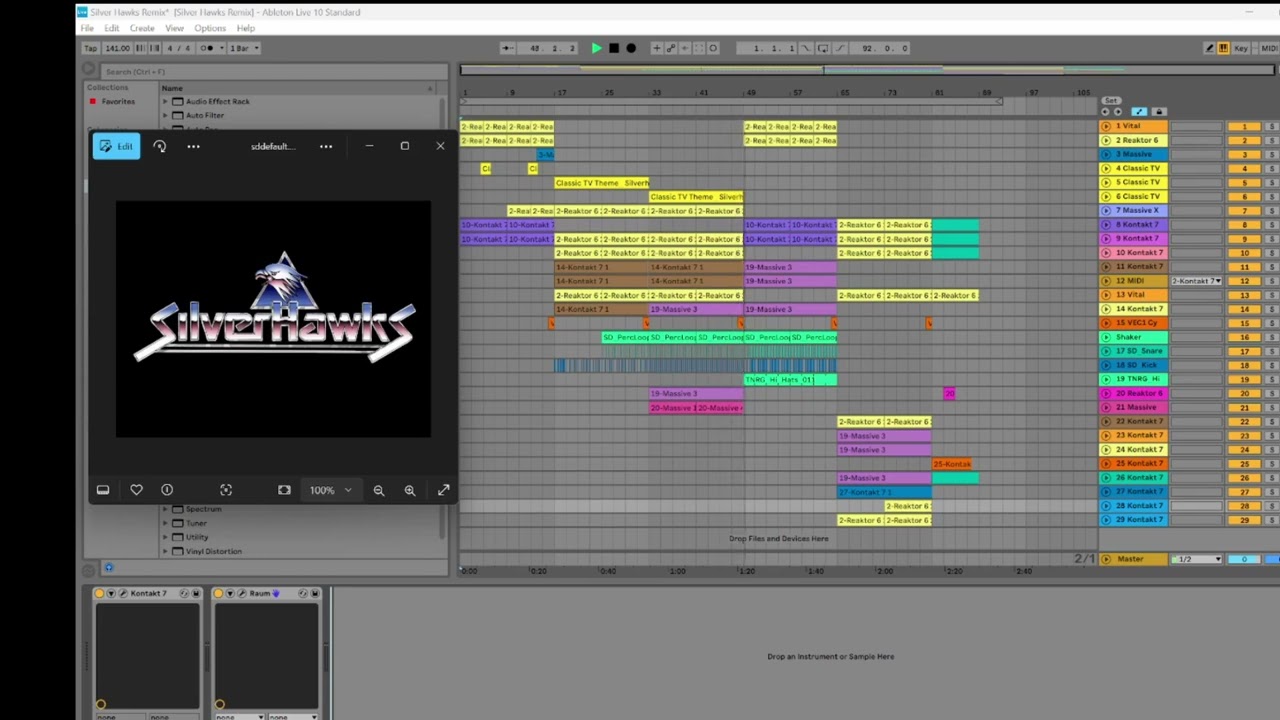
Task: Open the 100% zoom dropdown
Action: click(330, 490)
